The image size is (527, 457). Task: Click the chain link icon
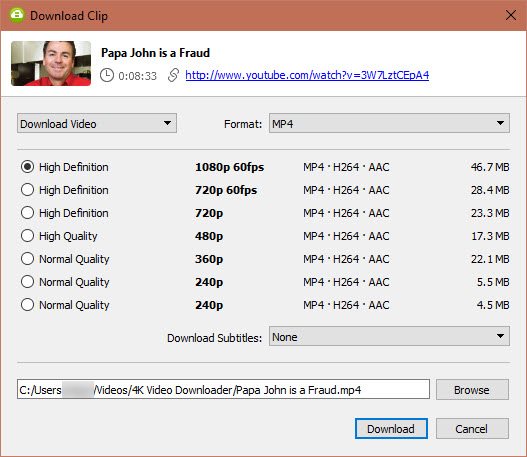[x=173, y=75]
